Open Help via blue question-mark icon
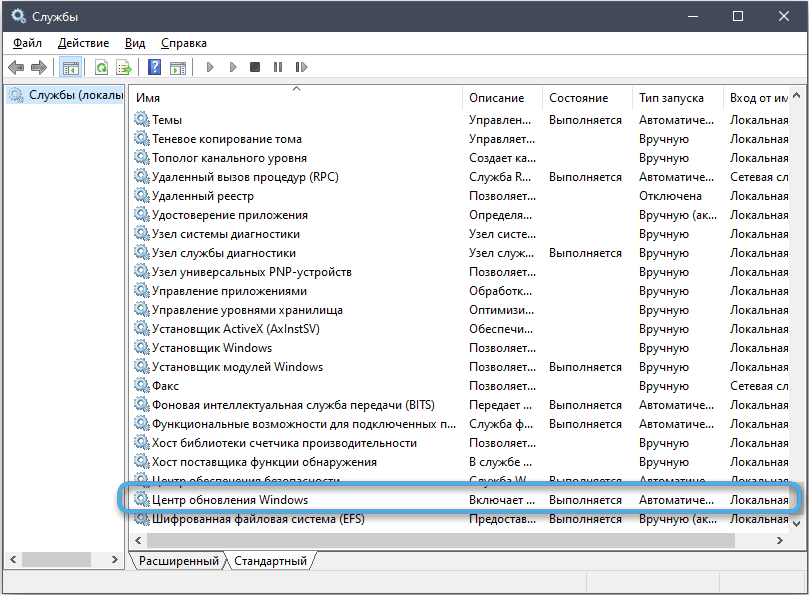Image resolution: width=809 pixels, height=595 pixels. tap(155, 68)
